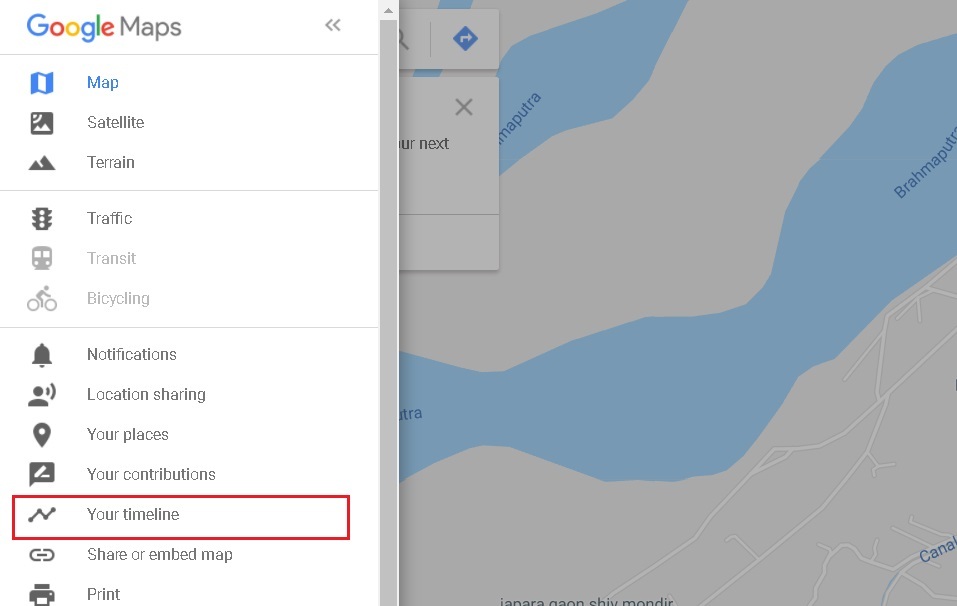Select the Satellite view icon
Viewport: 957px width, 606px height.
pyautogui.click(x=42, y=123)
